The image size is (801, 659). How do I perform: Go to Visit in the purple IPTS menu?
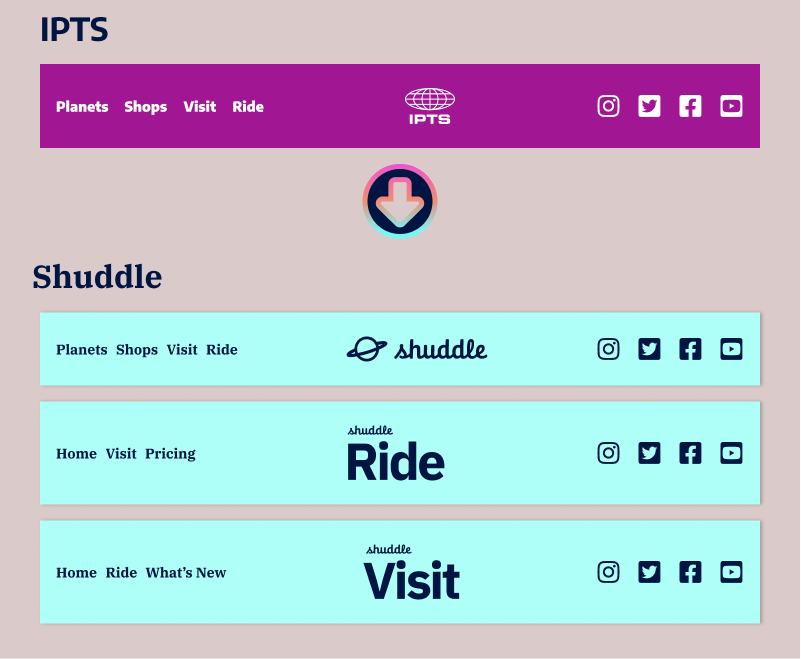point(199,107)
